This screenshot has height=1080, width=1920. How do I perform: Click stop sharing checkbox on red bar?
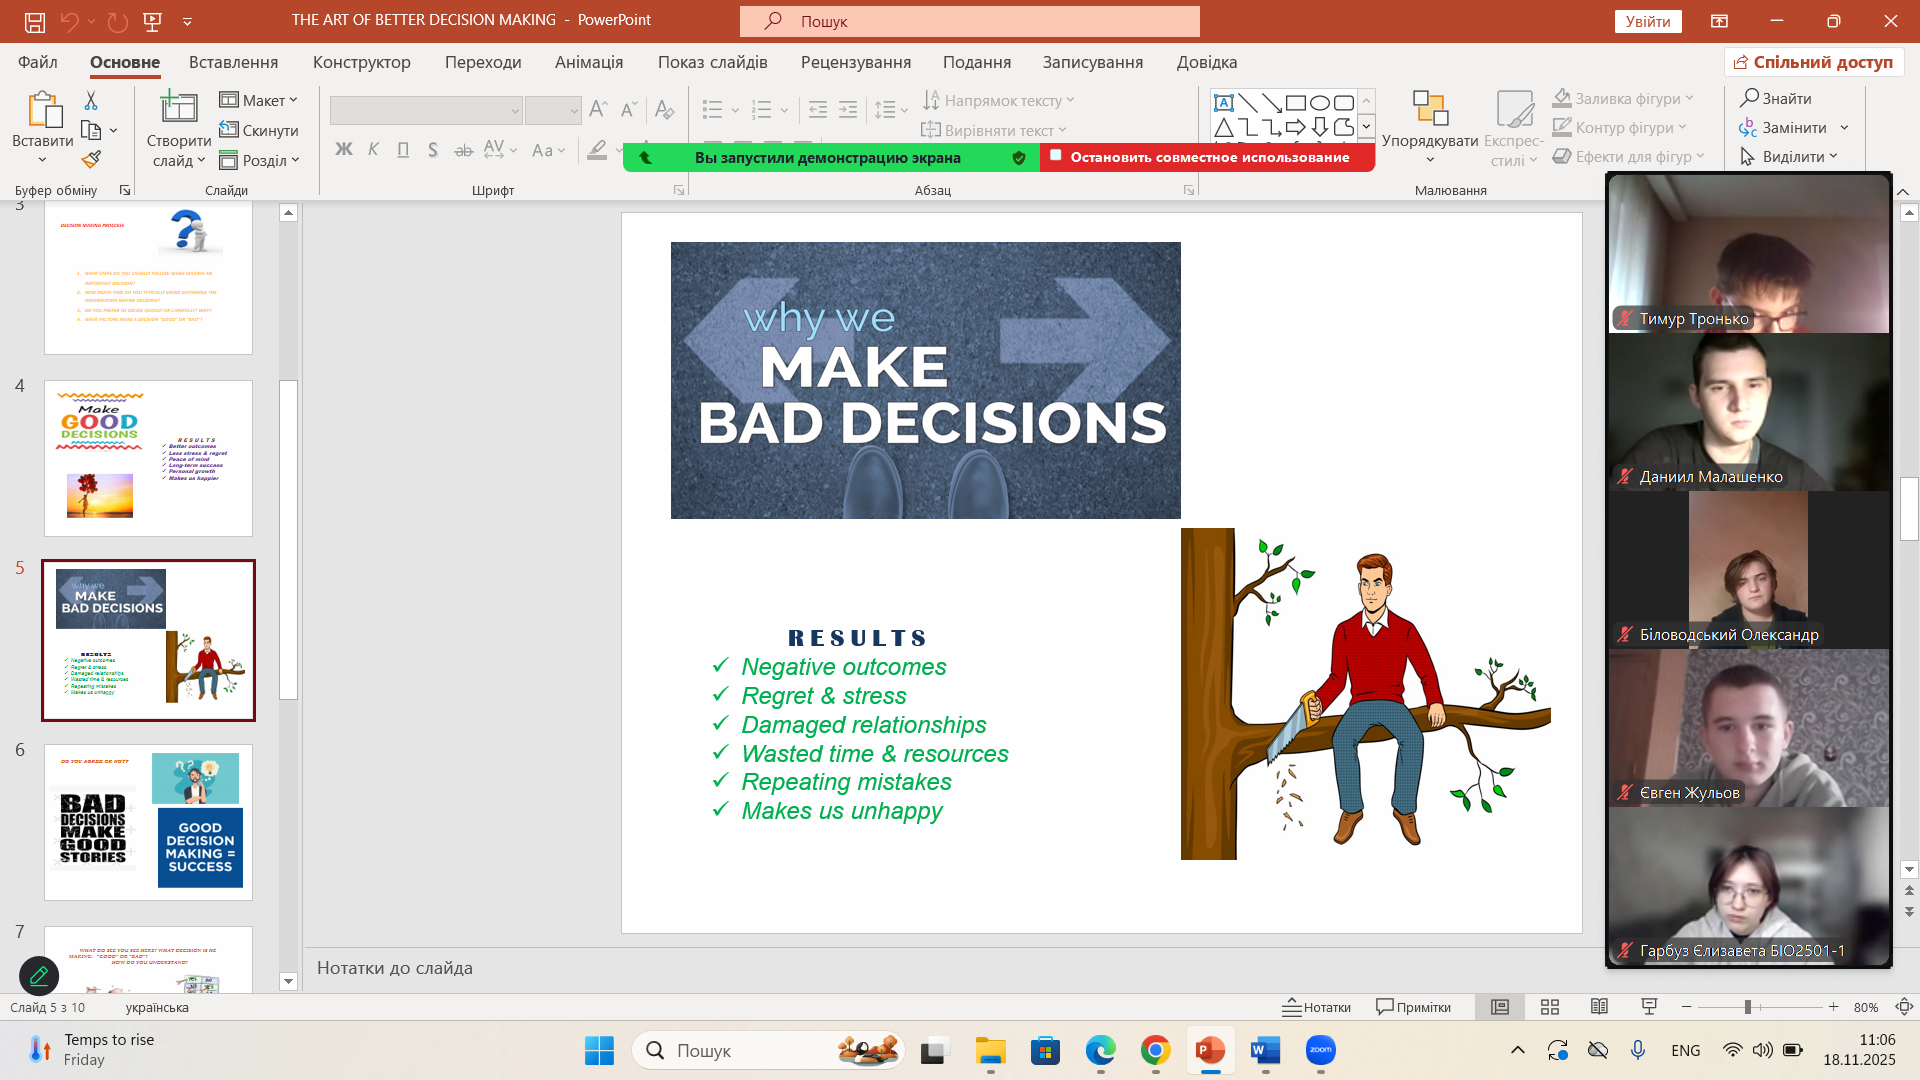[x=1055, y=155]
